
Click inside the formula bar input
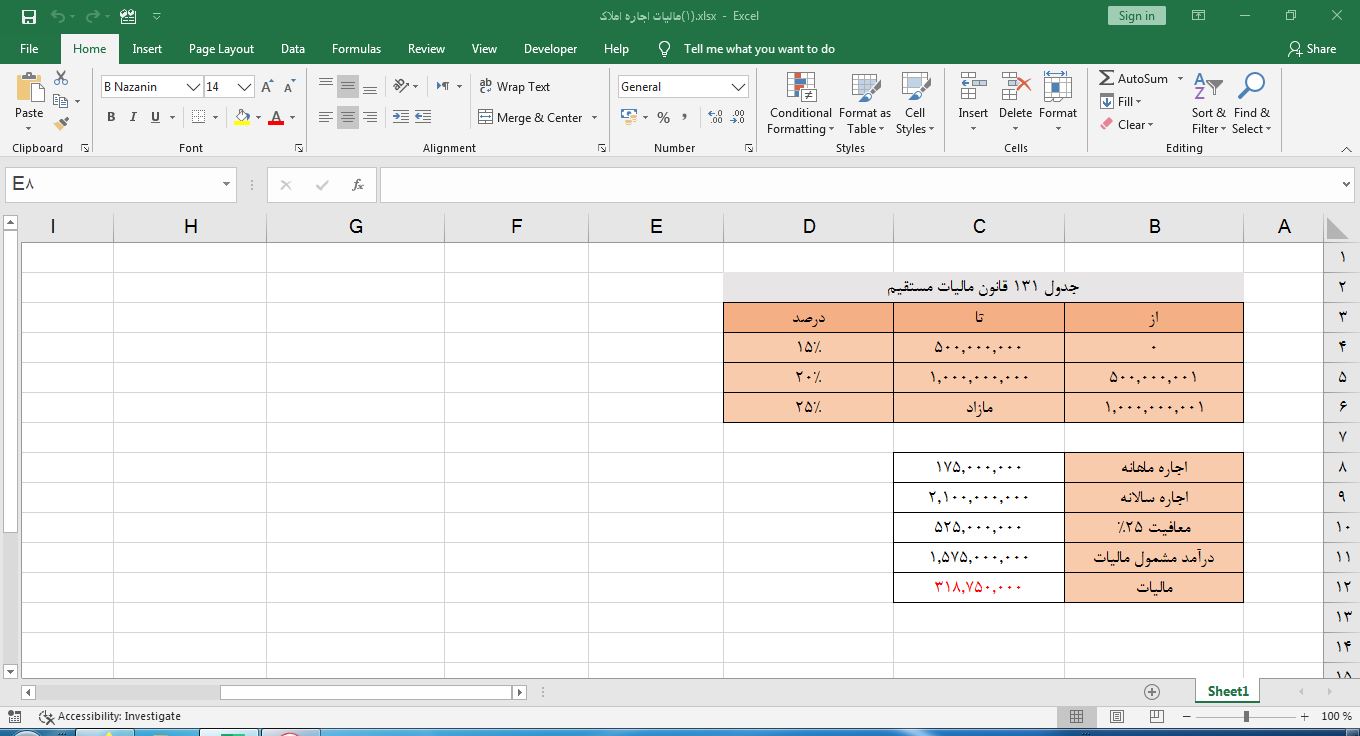pos(860,185)
